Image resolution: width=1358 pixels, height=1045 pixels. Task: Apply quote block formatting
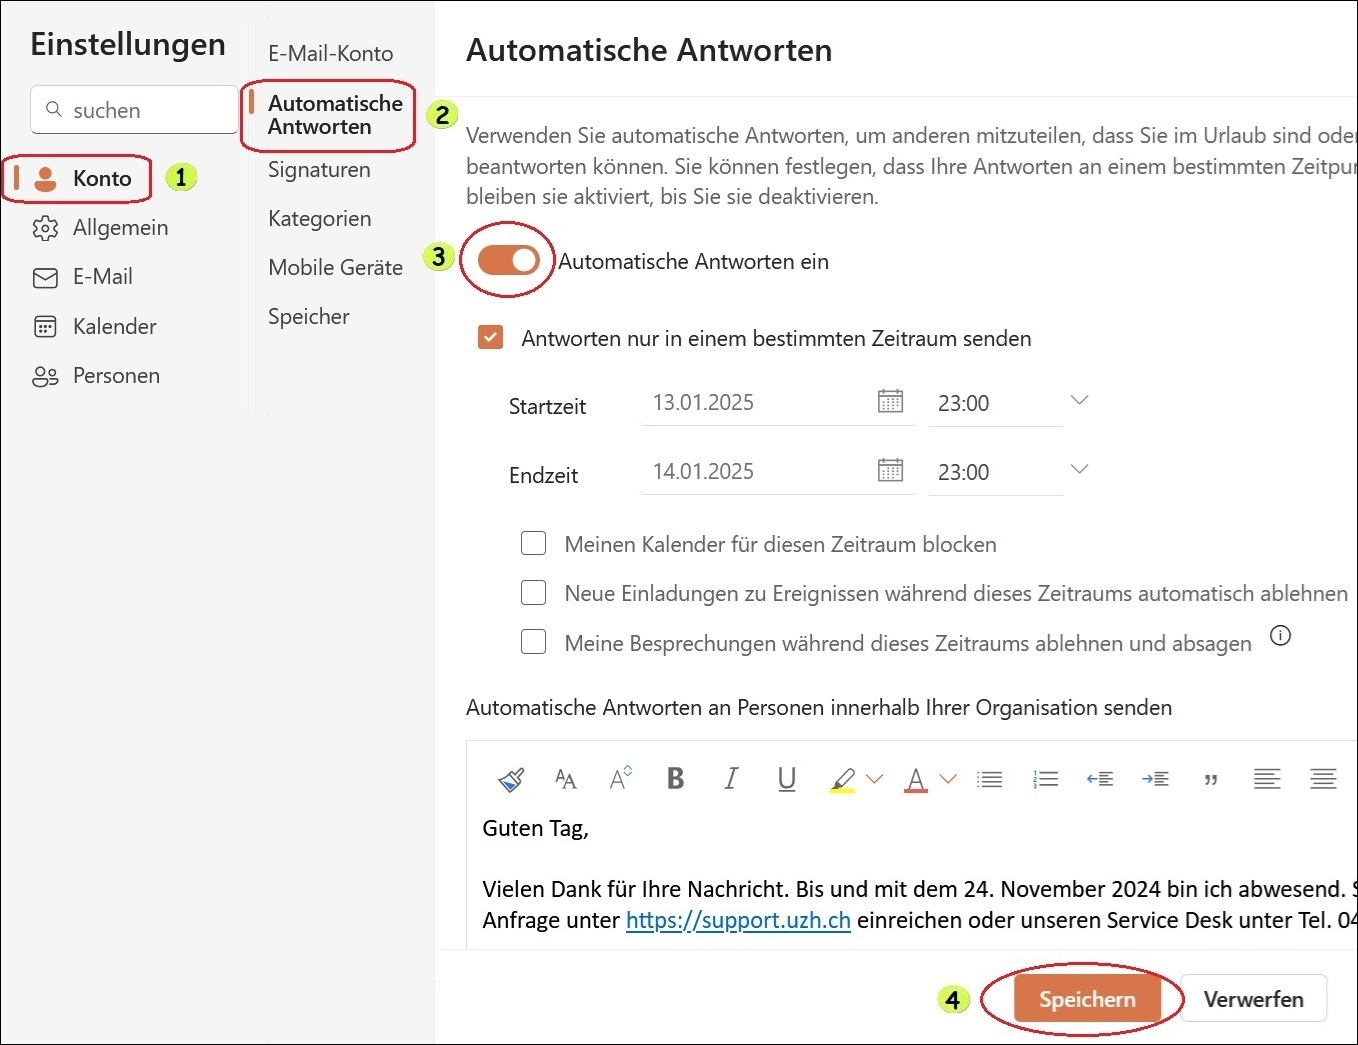1210,779
